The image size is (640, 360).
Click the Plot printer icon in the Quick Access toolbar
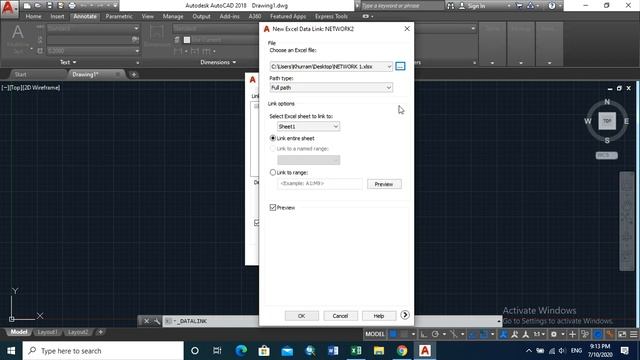pos(72,6)
